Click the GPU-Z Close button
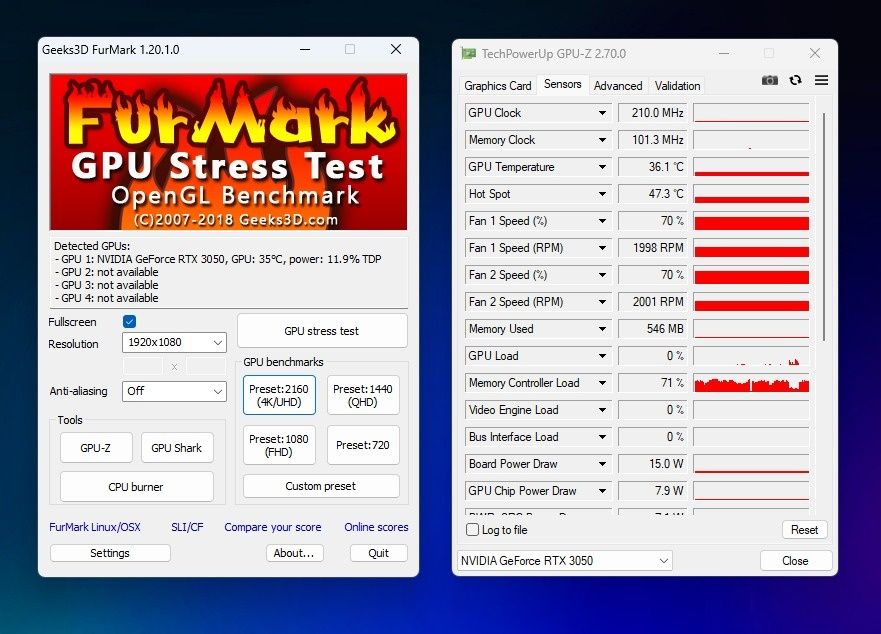 (796, 560)
